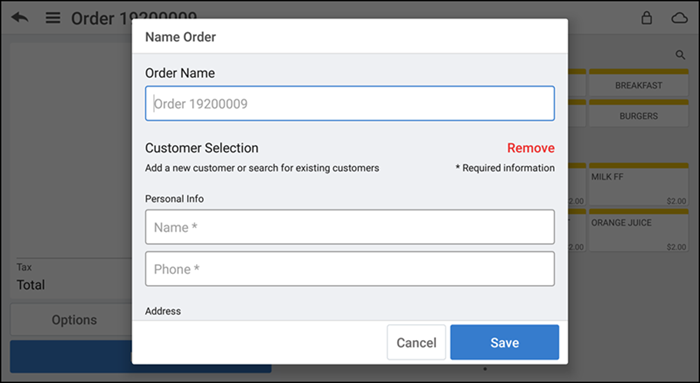Cancel the Name Order dialog
Image resolution: width=700 pixels, height=383 pixels.
pyautogui.click(x=416, y=342)
